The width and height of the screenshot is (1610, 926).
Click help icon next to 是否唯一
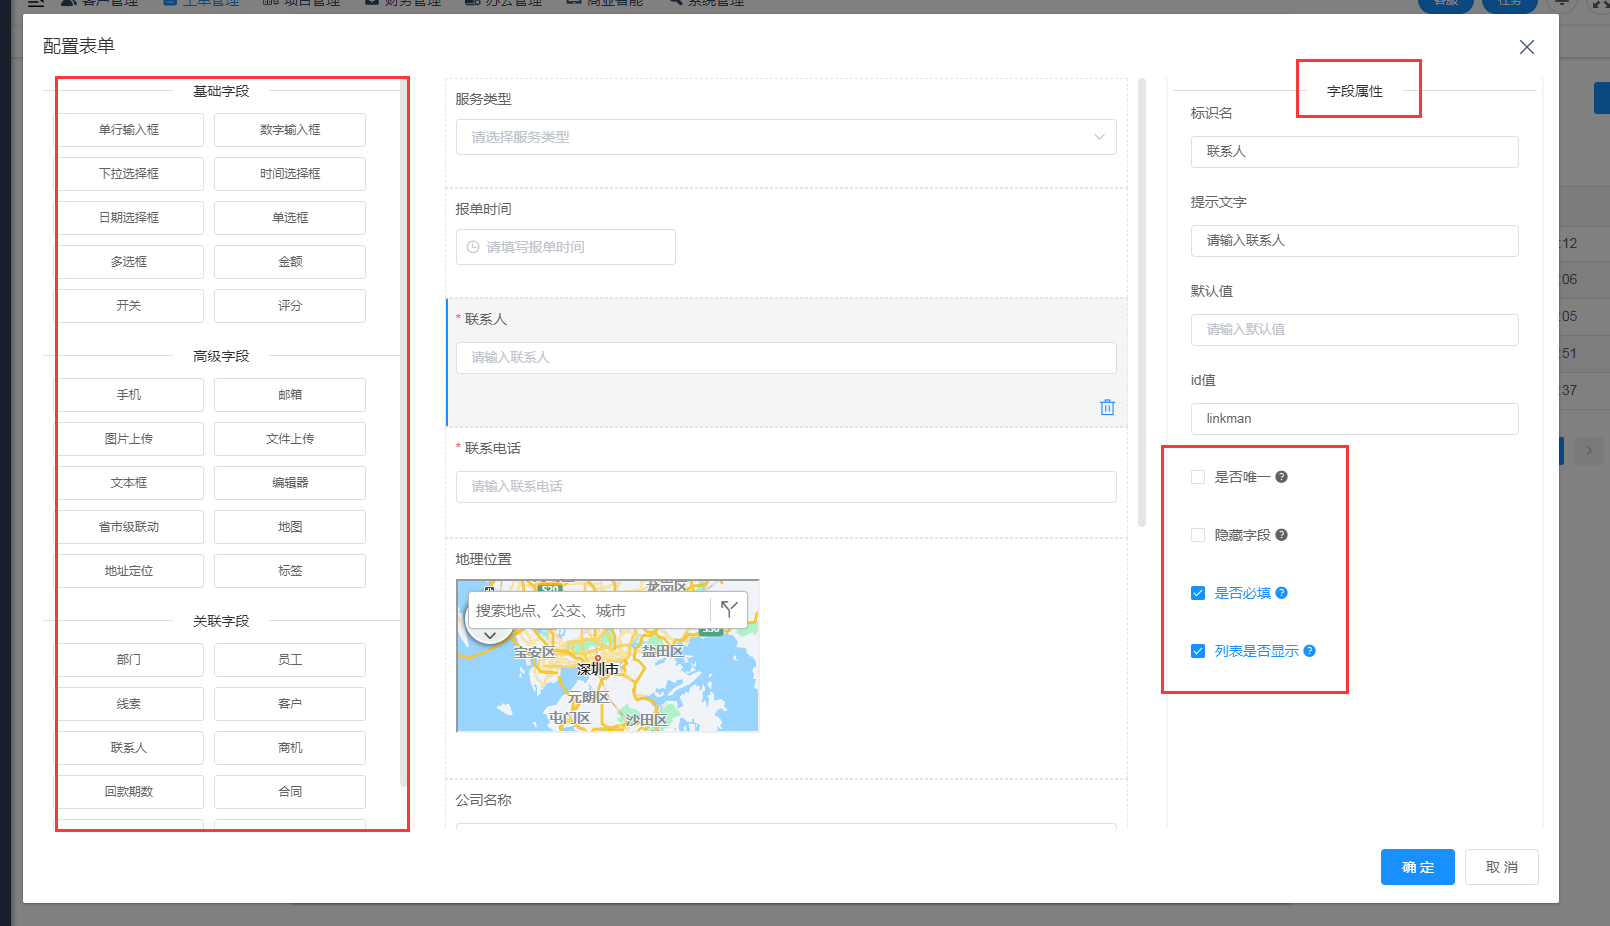pos(1281,477)
